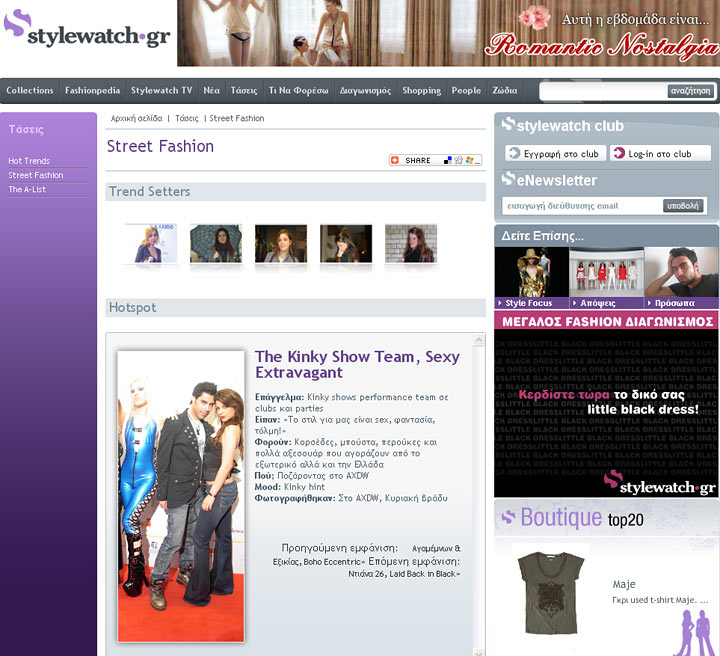
Task: Select the Νέα menu item
Action: pyautogui.click(x=212, y=90)
